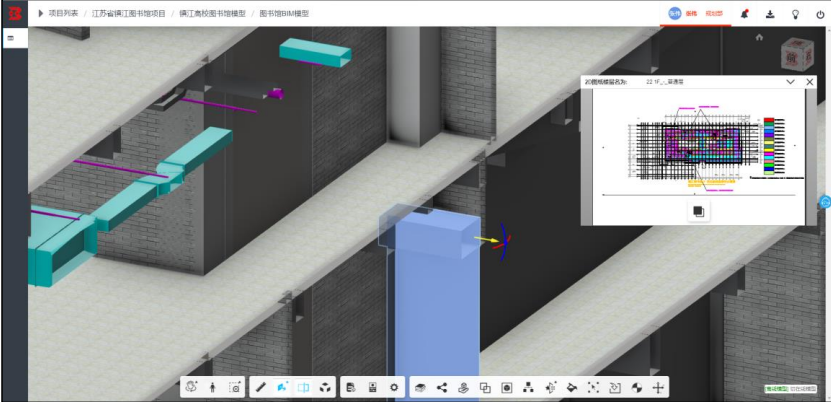
Task: Click the overlapping squares compare tool
Action: click(485, 388)
